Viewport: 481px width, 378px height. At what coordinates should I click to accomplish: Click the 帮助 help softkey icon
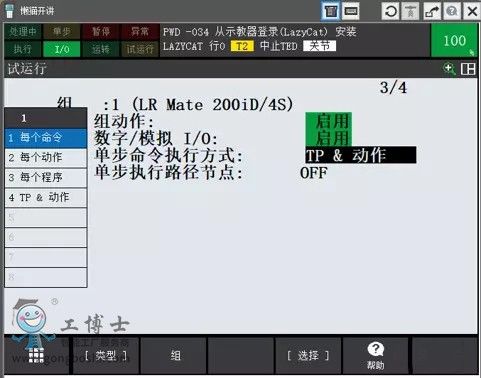point(375,355)
